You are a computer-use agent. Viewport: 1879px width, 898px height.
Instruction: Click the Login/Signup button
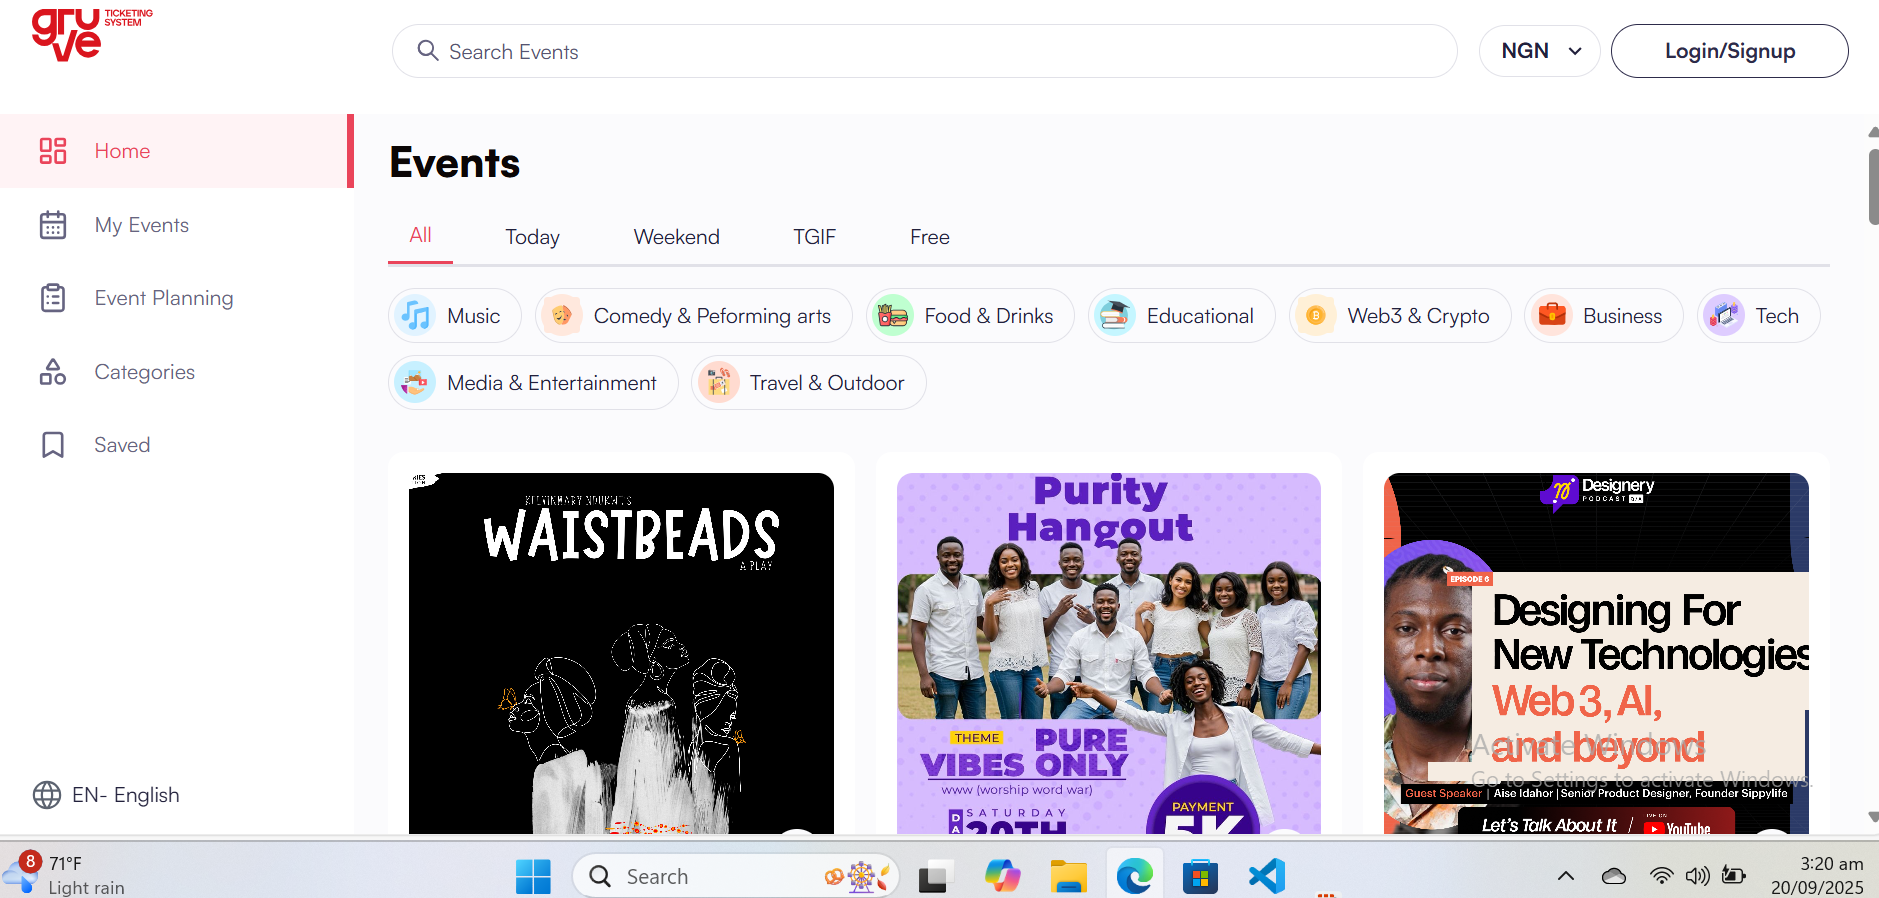tap(1729, 51)
